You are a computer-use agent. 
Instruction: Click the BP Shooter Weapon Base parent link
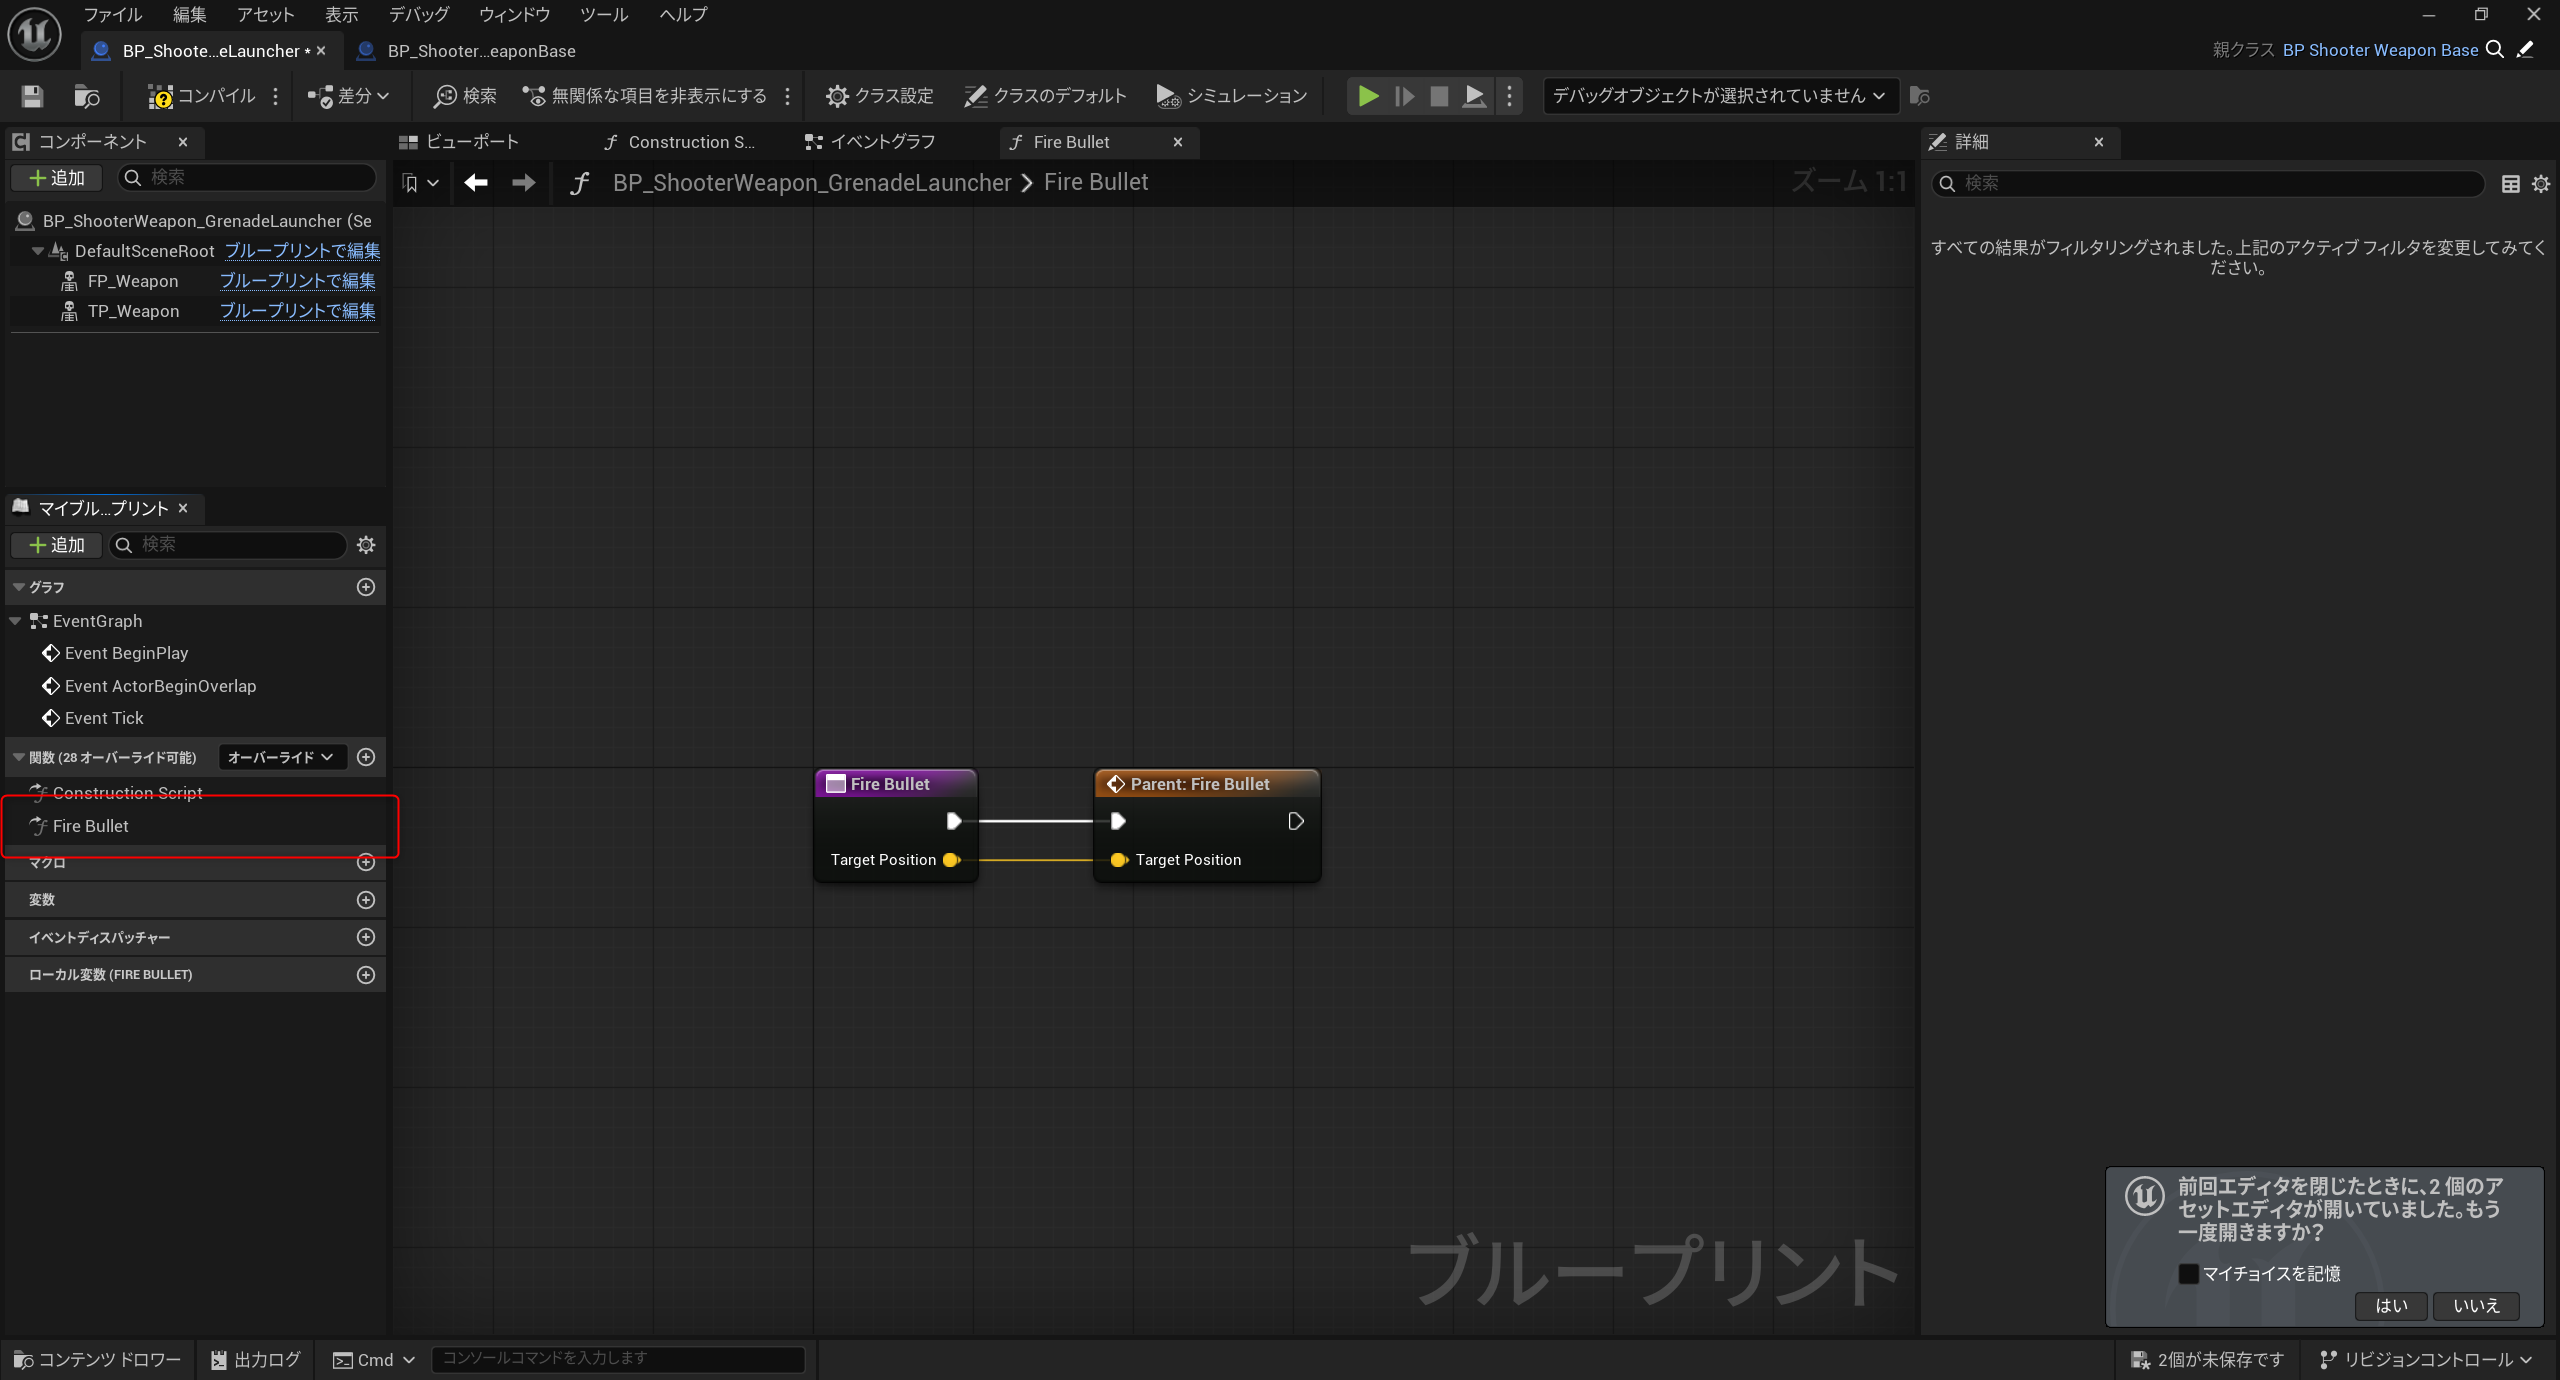pyautogui.click(x=2379, y=50)
